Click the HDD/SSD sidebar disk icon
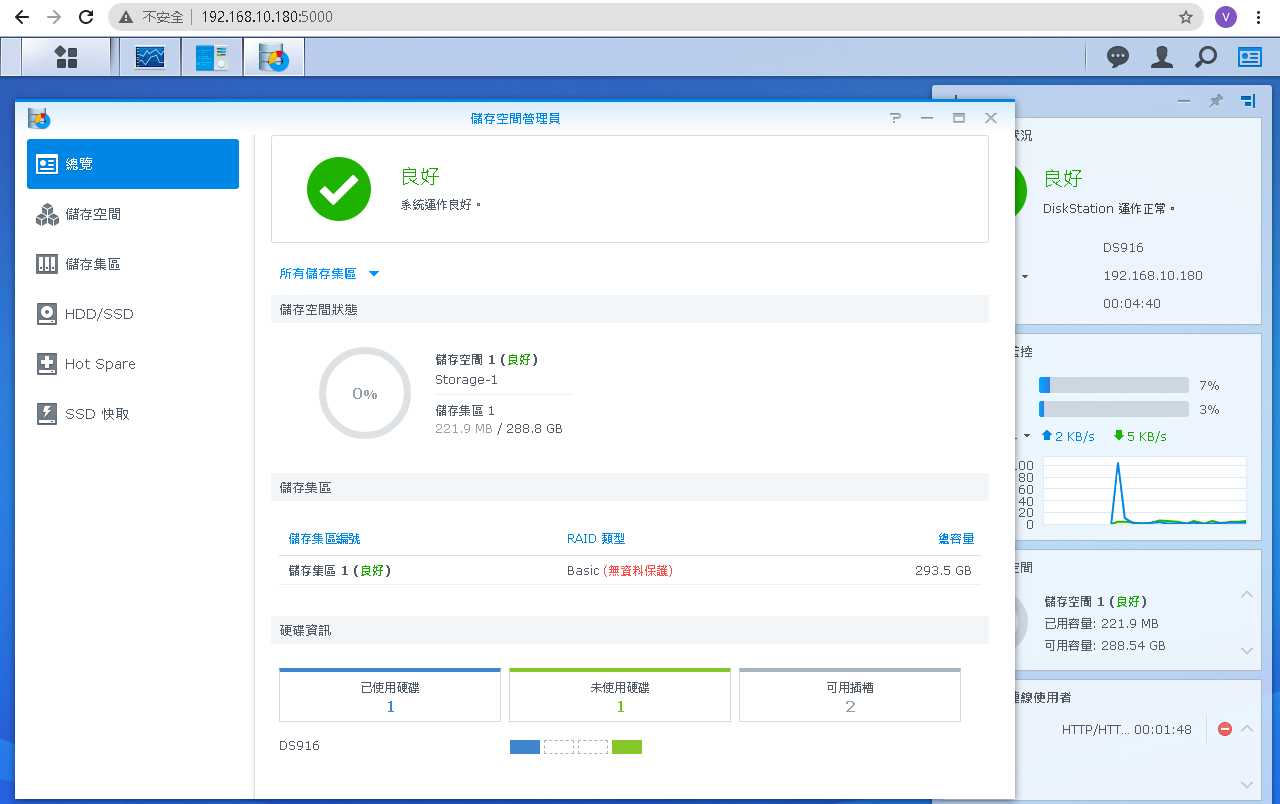This screenshot has height=804, width=1280. [x=47, y=314]
